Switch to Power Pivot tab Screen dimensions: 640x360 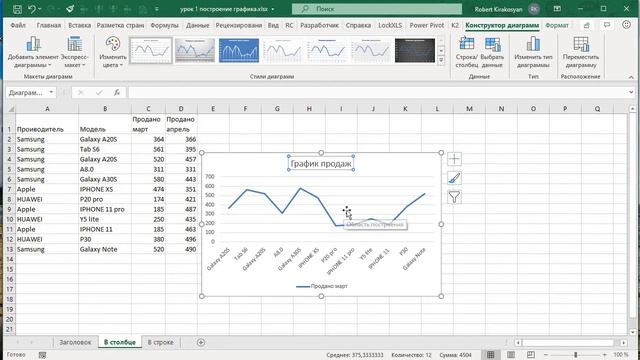coord(427,25)
